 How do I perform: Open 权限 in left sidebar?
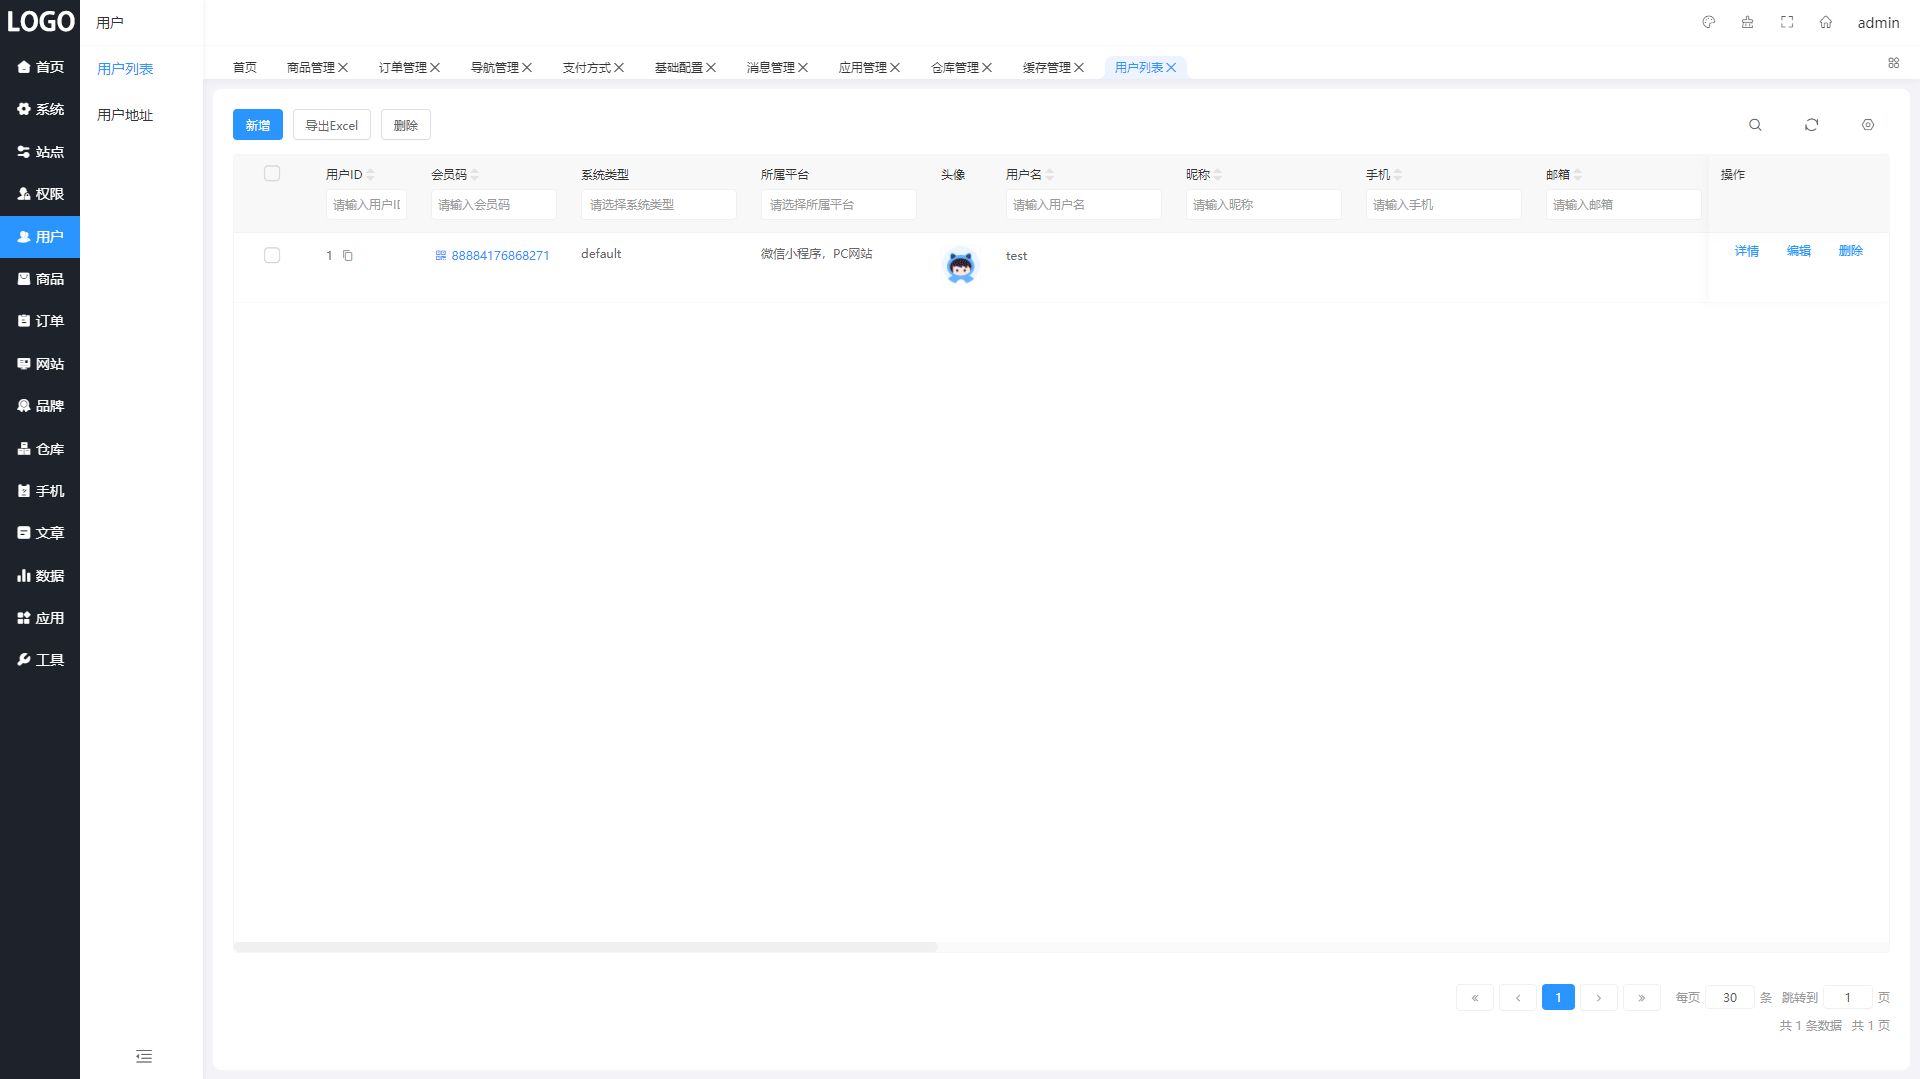pyautogui.click(x=40, y=194)
